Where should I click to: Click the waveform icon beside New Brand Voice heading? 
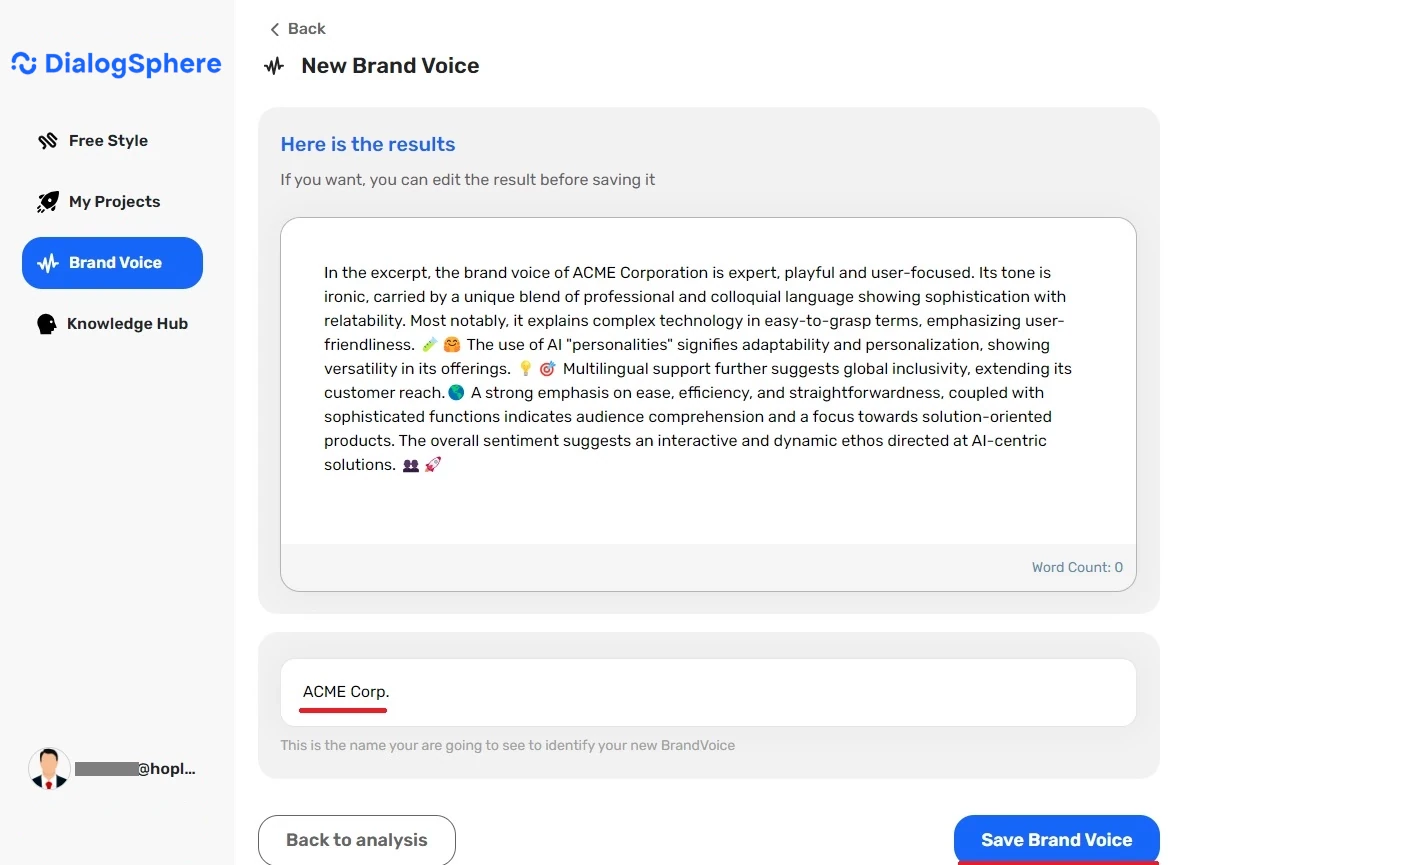(273, 66)
